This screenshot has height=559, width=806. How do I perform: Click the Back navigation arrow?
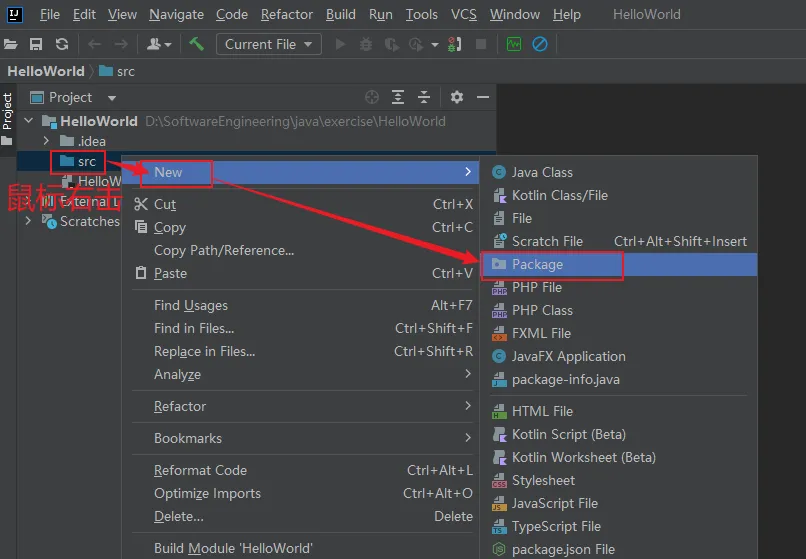[94, 44]
